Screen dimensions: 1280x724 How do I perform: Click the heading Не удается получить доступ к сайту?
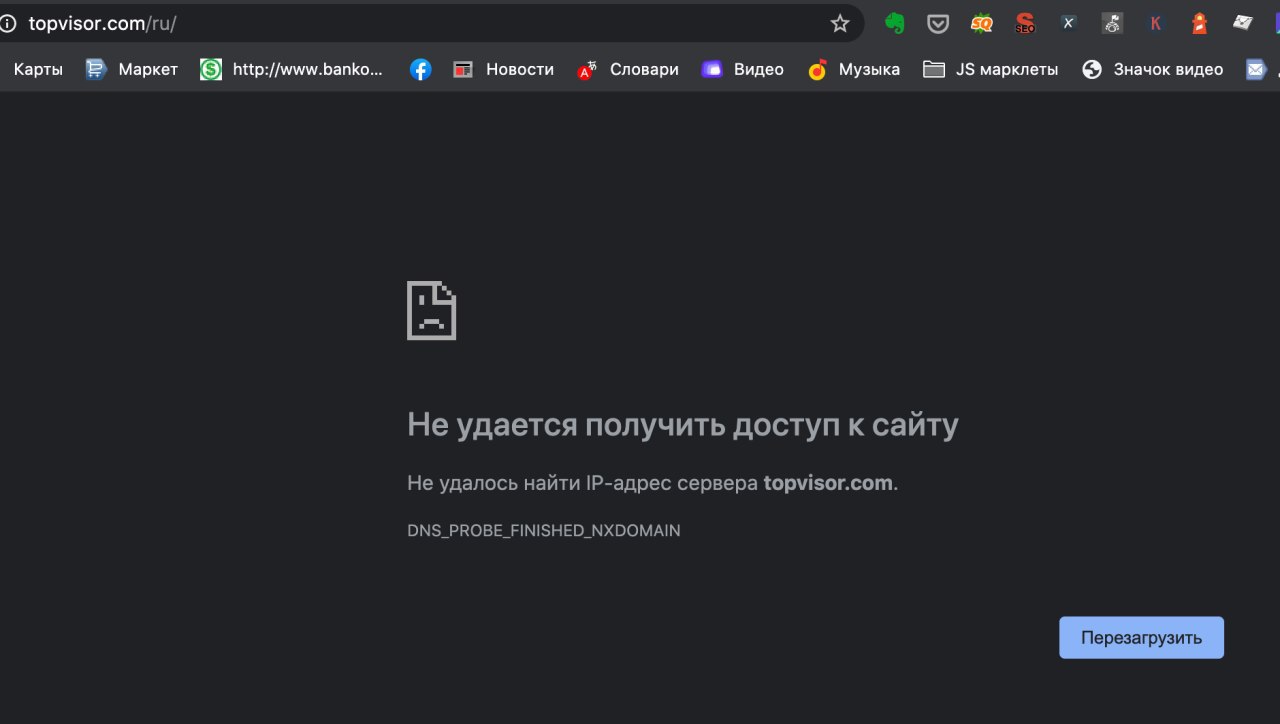click(683, 425)
